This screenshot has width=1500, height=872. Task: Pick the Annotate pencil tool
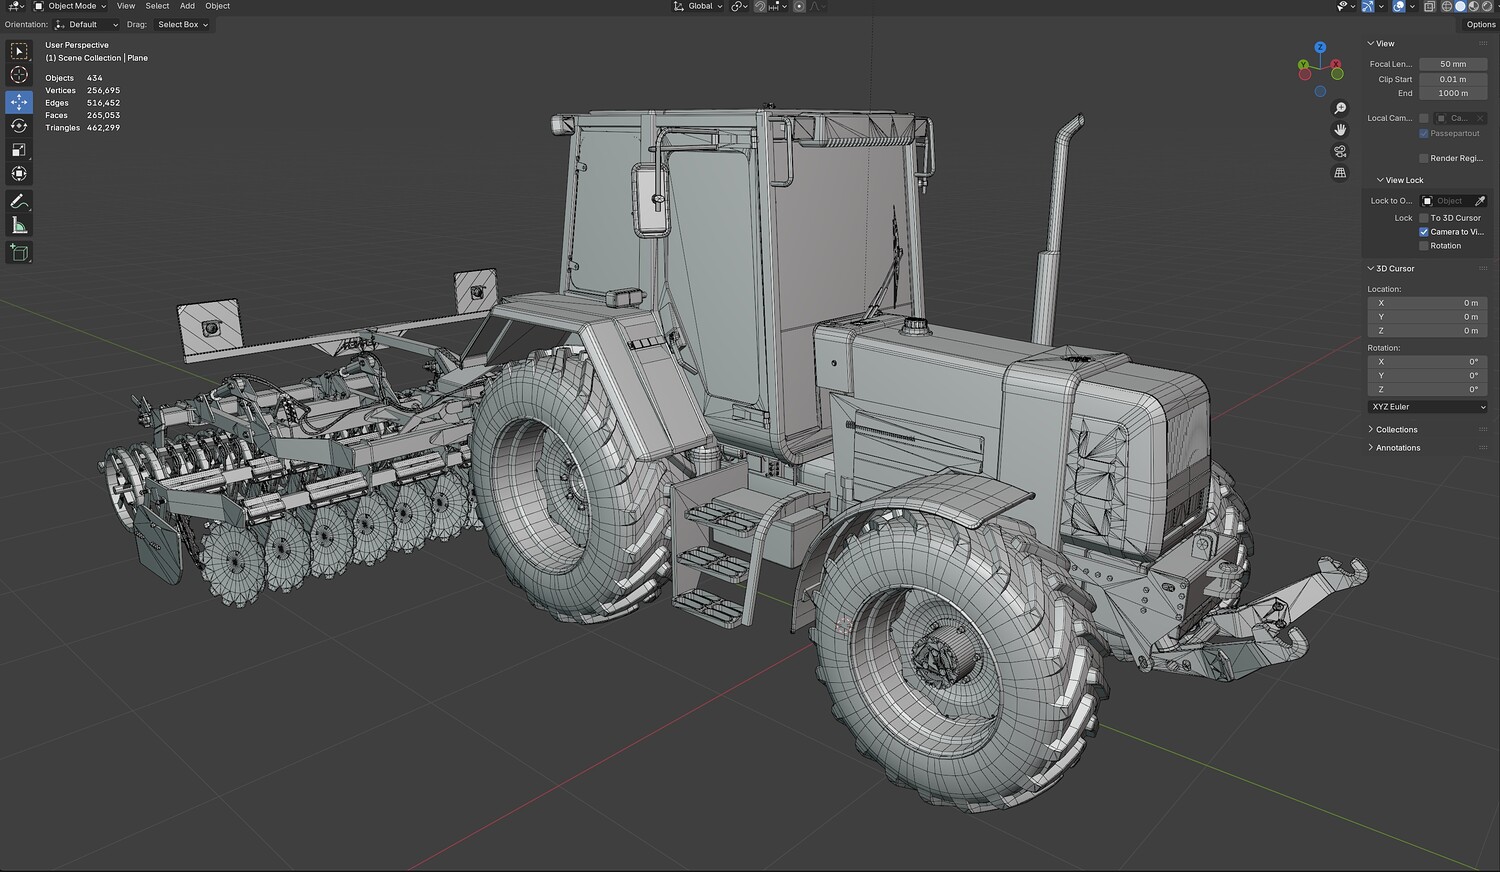pos(19,202)
